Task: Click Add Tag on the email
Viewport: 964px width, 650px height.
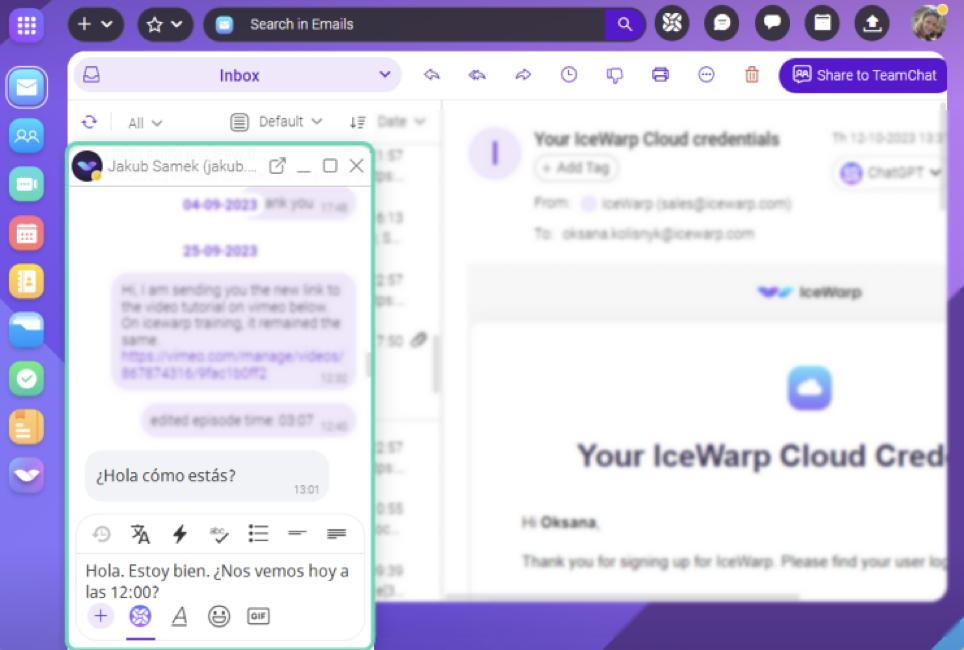Action: coord(576,167)
